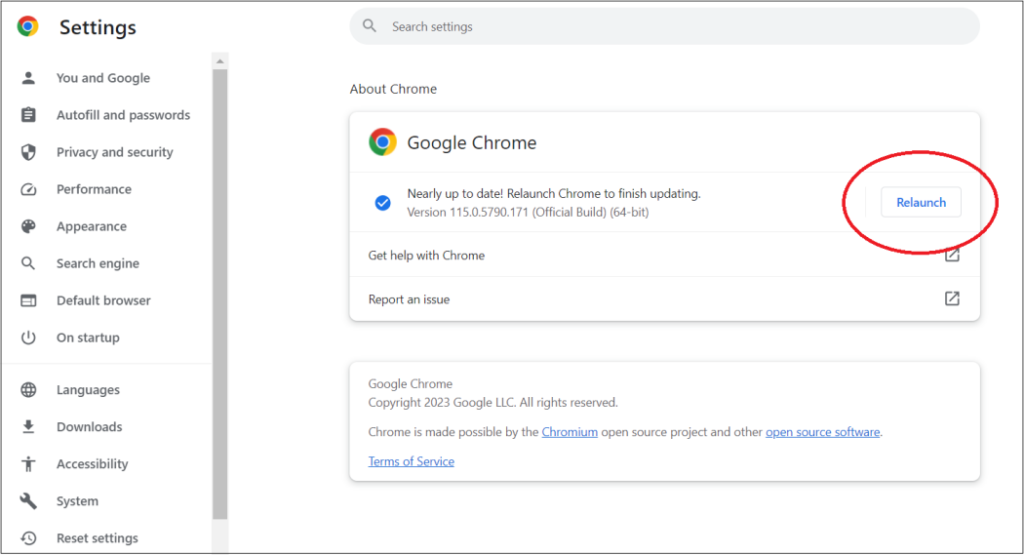Click the globe icon for Languages

[x=29, y=390]
